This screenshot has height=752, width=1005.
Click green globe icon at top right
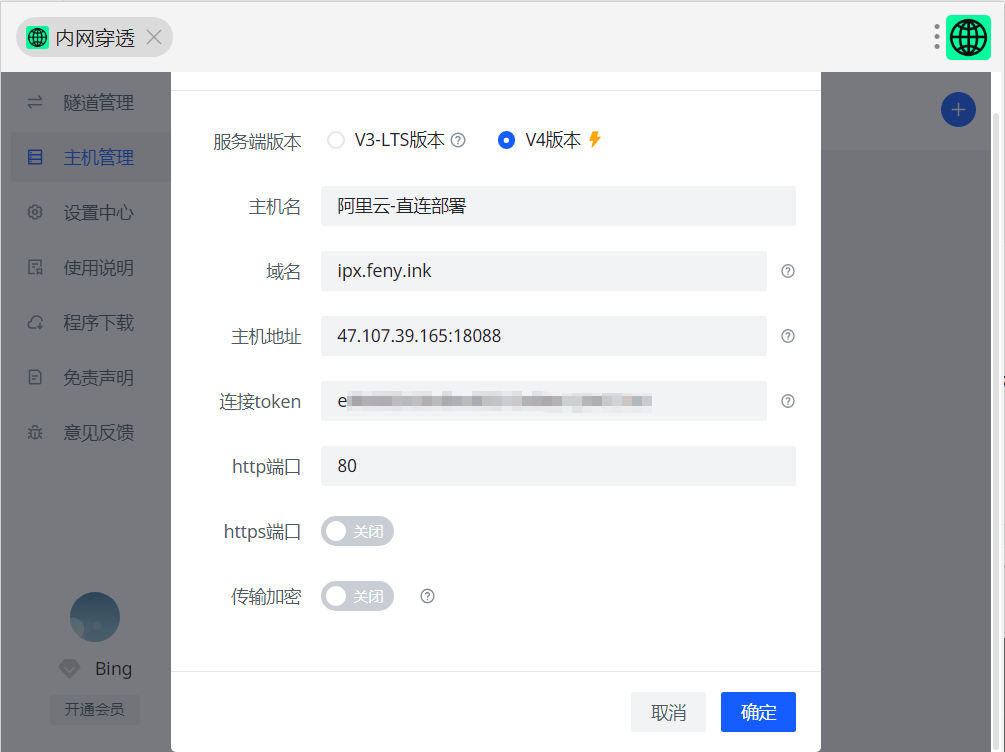[968, 37]
